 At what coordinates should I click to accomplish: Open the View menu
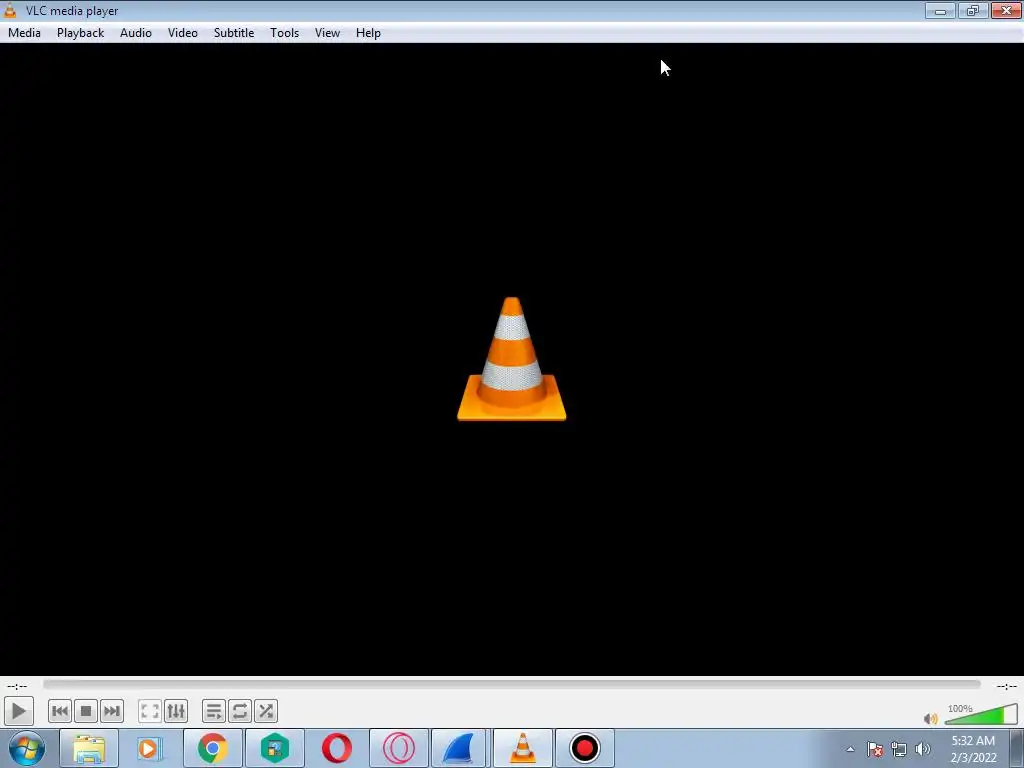click(327, 33)
